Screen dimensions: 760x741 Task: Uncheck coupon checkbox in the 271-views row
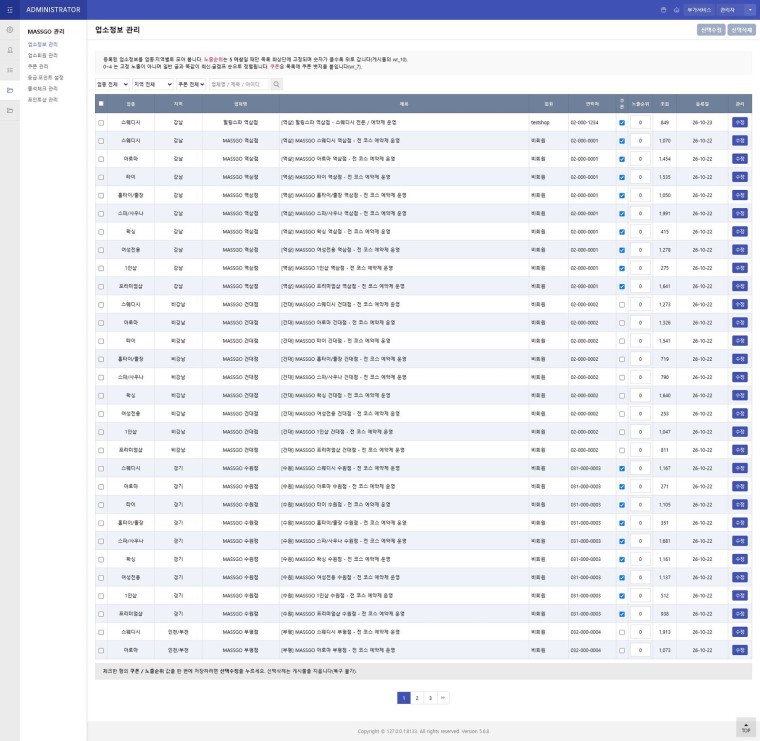click(x=622, y=487)
